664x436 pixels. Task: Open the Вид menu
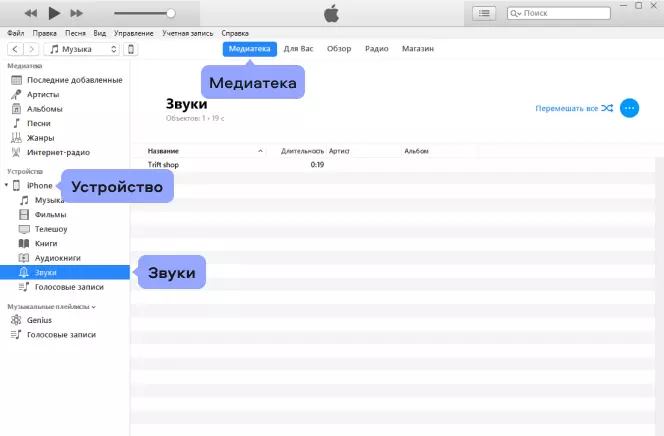(100, 33)
